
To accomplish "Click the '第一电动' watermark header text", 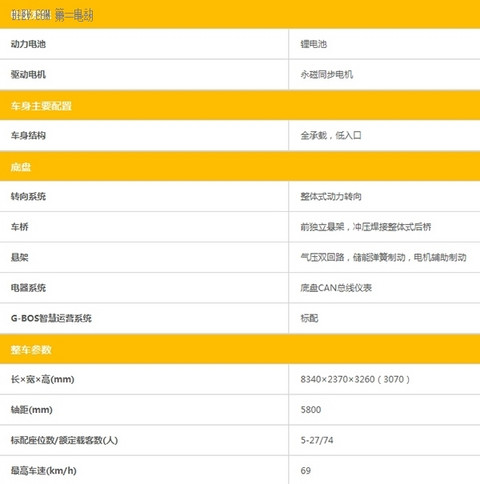I will coord(74,15).
